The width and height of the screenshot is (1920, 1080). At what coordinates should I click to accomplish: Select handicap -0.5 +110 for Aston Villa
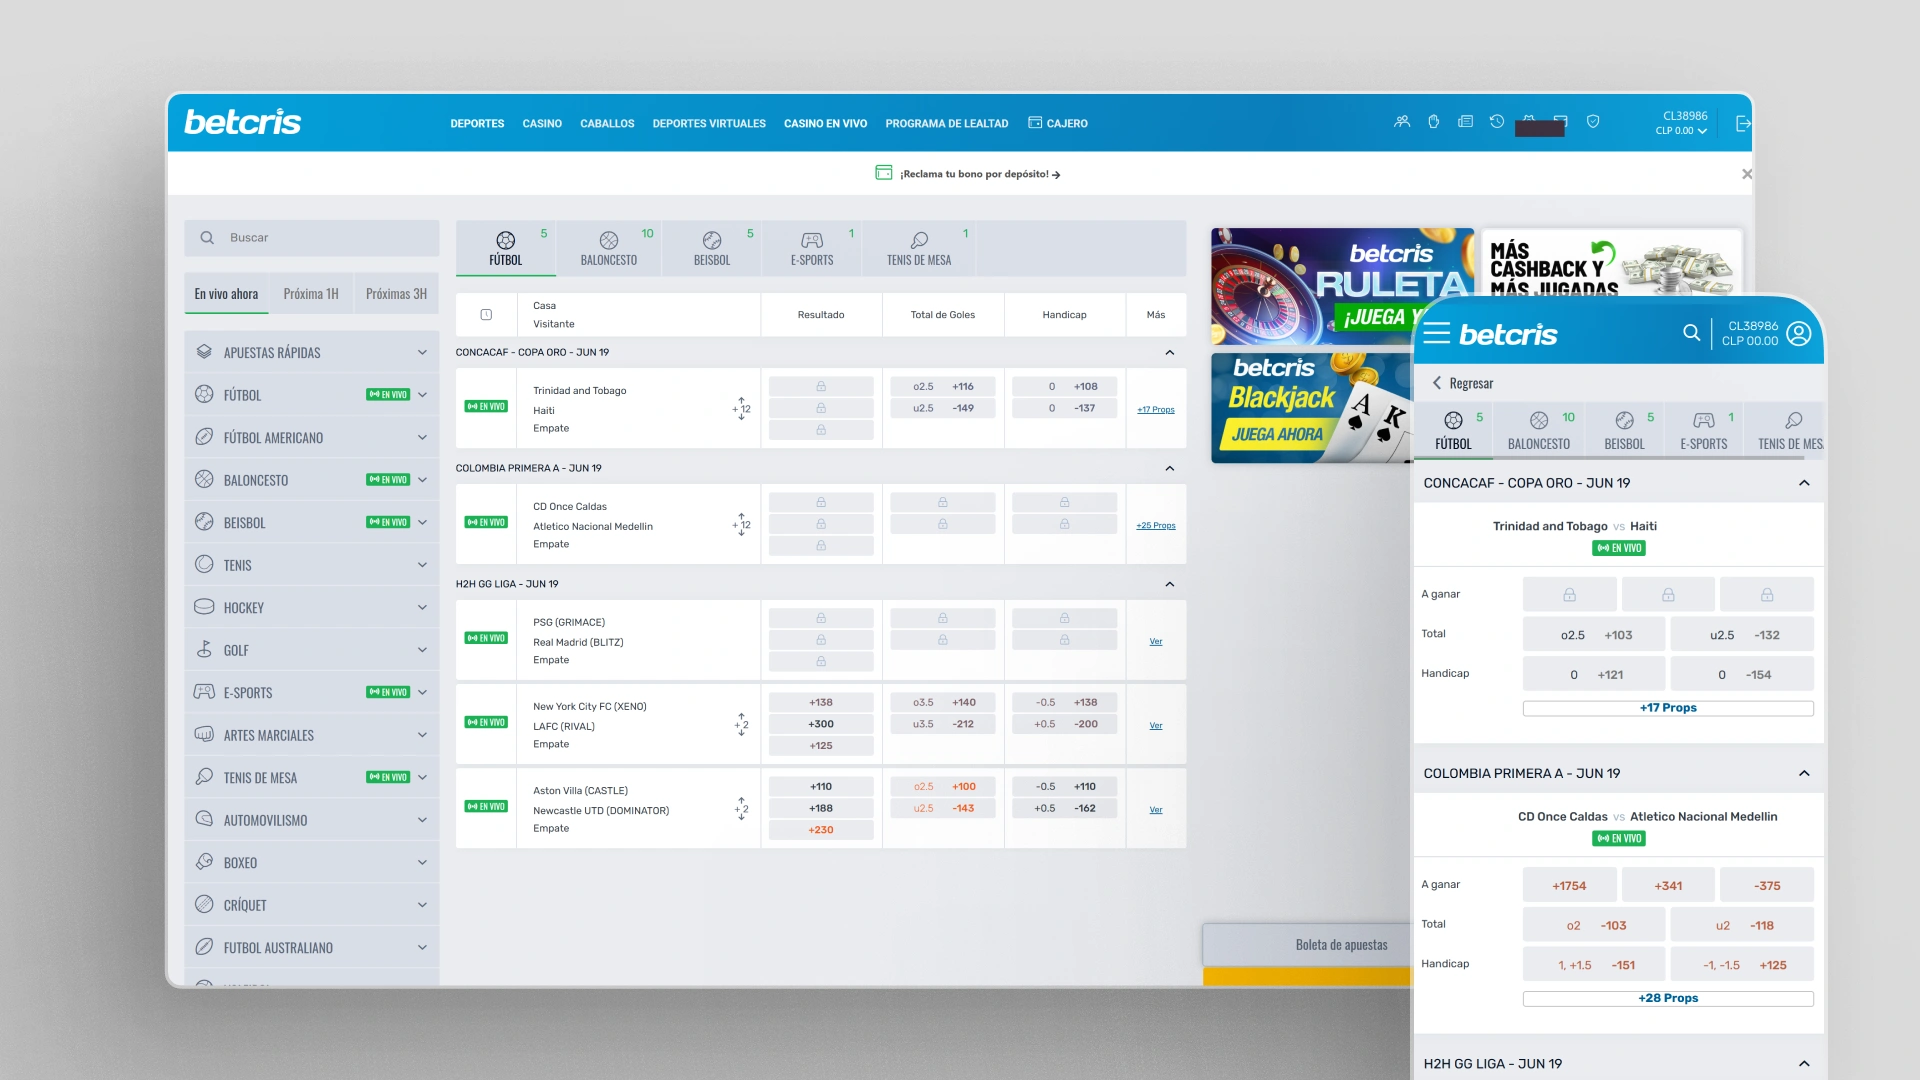click(1064, 786)
